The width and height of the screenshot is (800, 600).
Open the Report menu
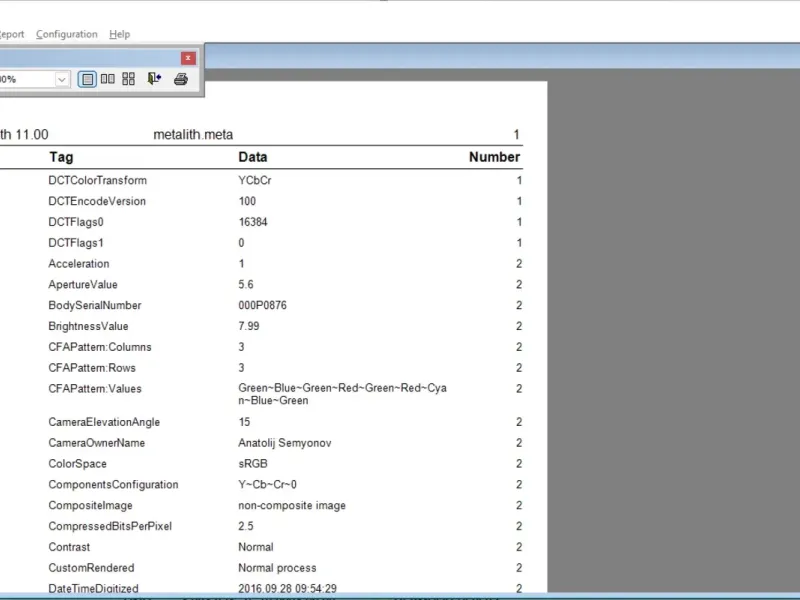pyautogui.click(x=11, y=34)
